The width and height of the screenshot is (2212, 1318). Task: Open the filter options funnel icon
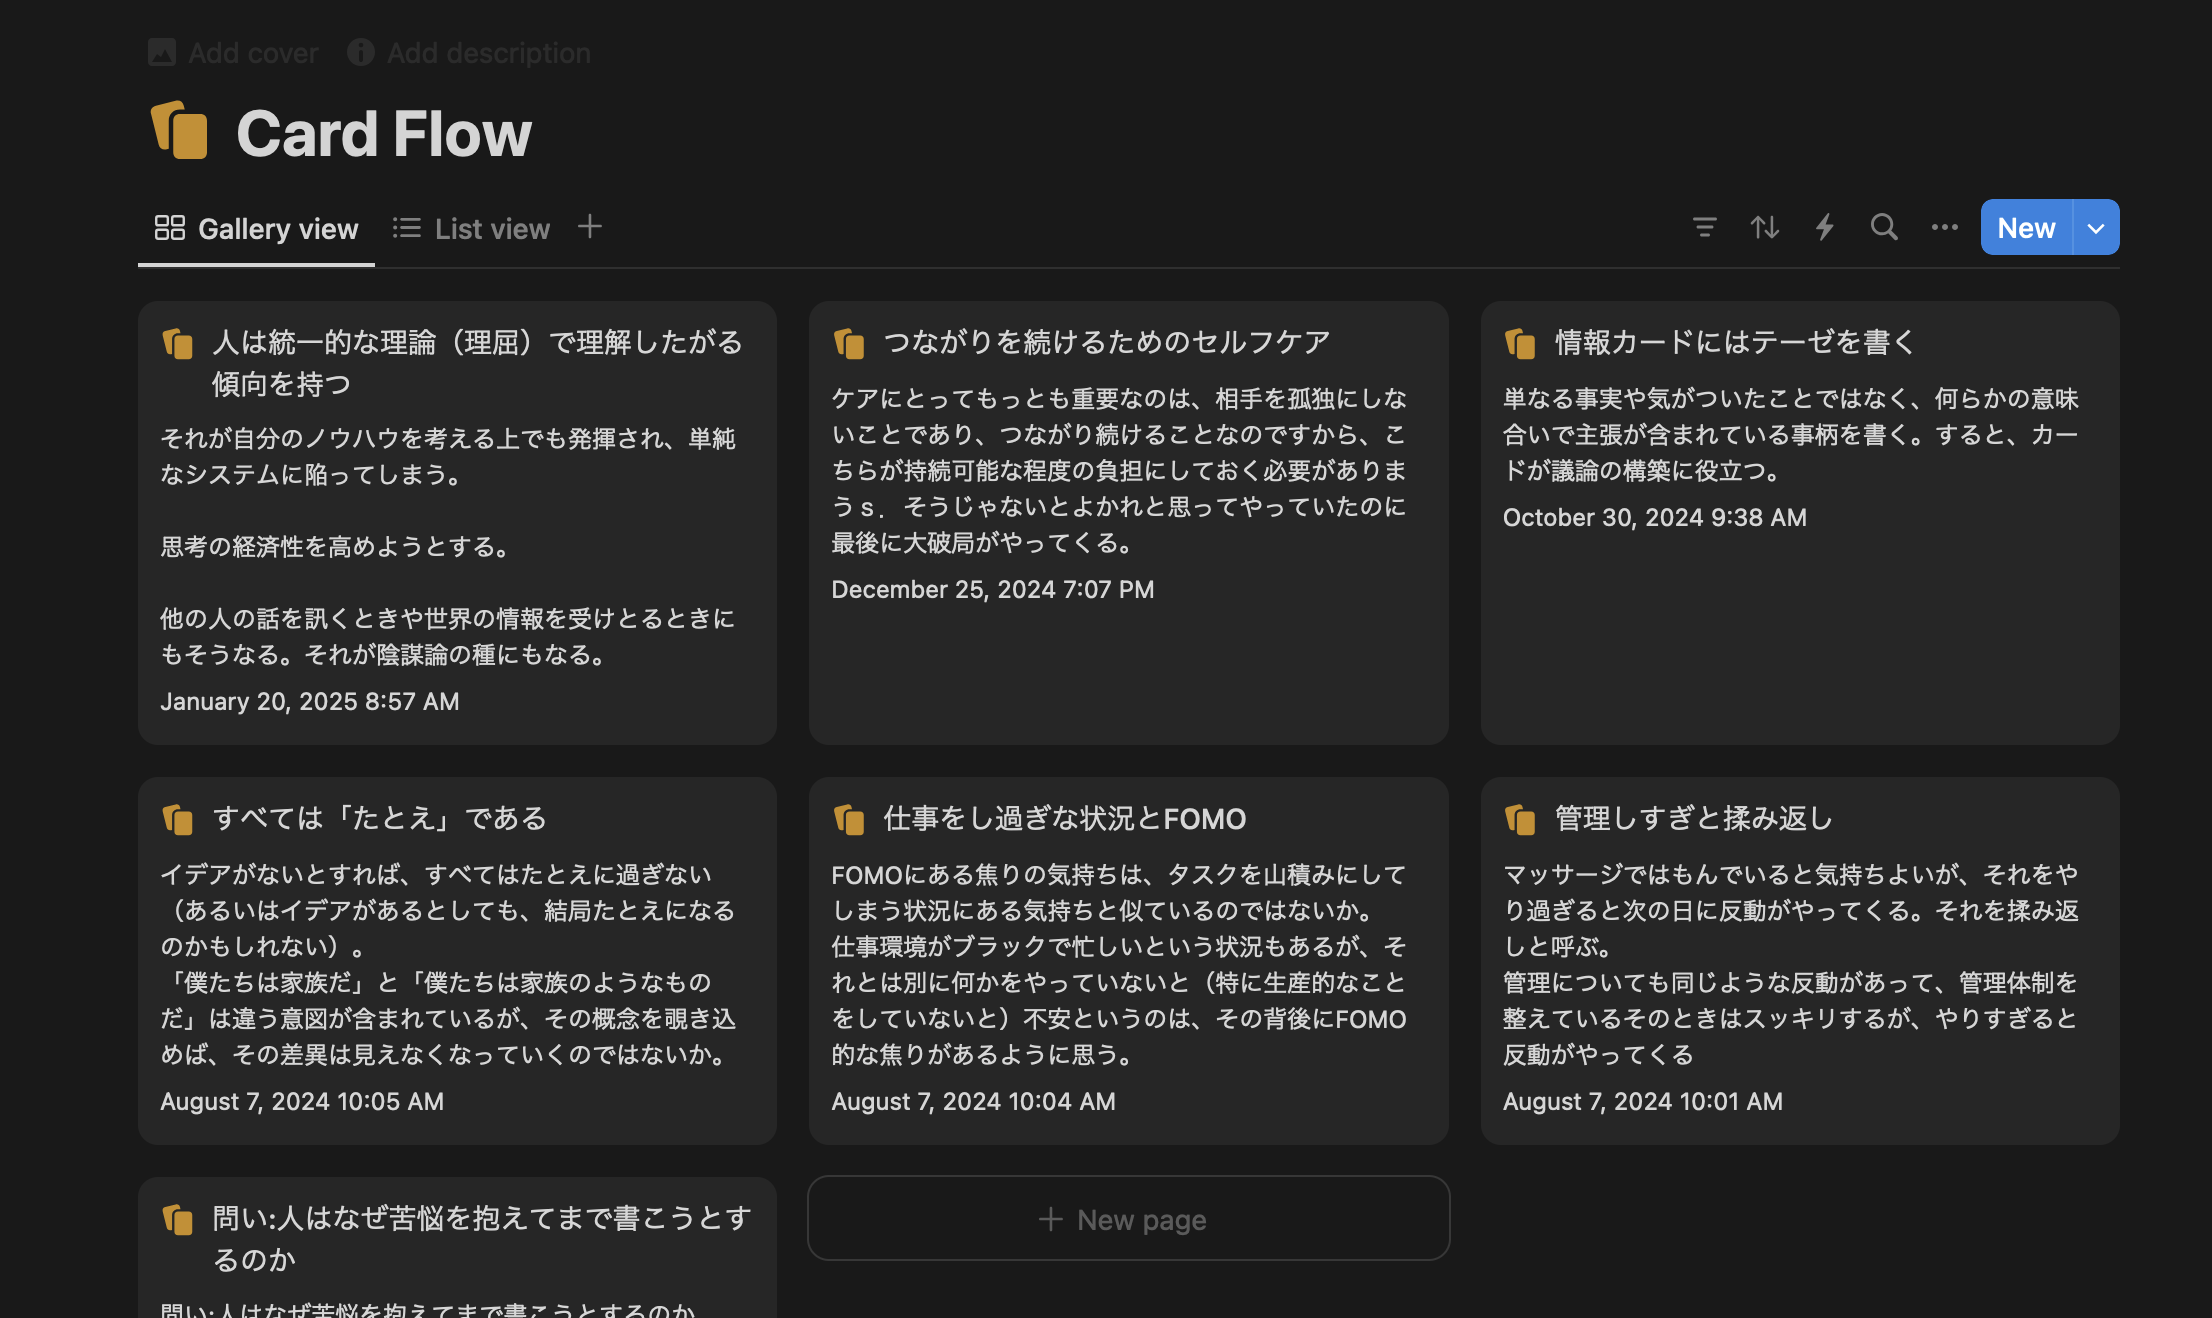(x=1704, y=227)
